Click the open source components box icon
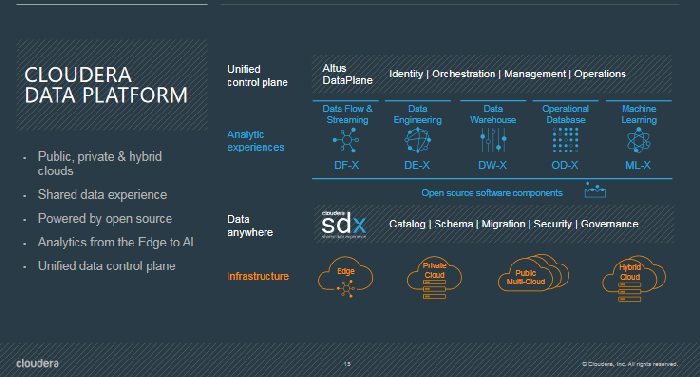The image size is (700, 377). pyautogui.click(x=595, y=190)
